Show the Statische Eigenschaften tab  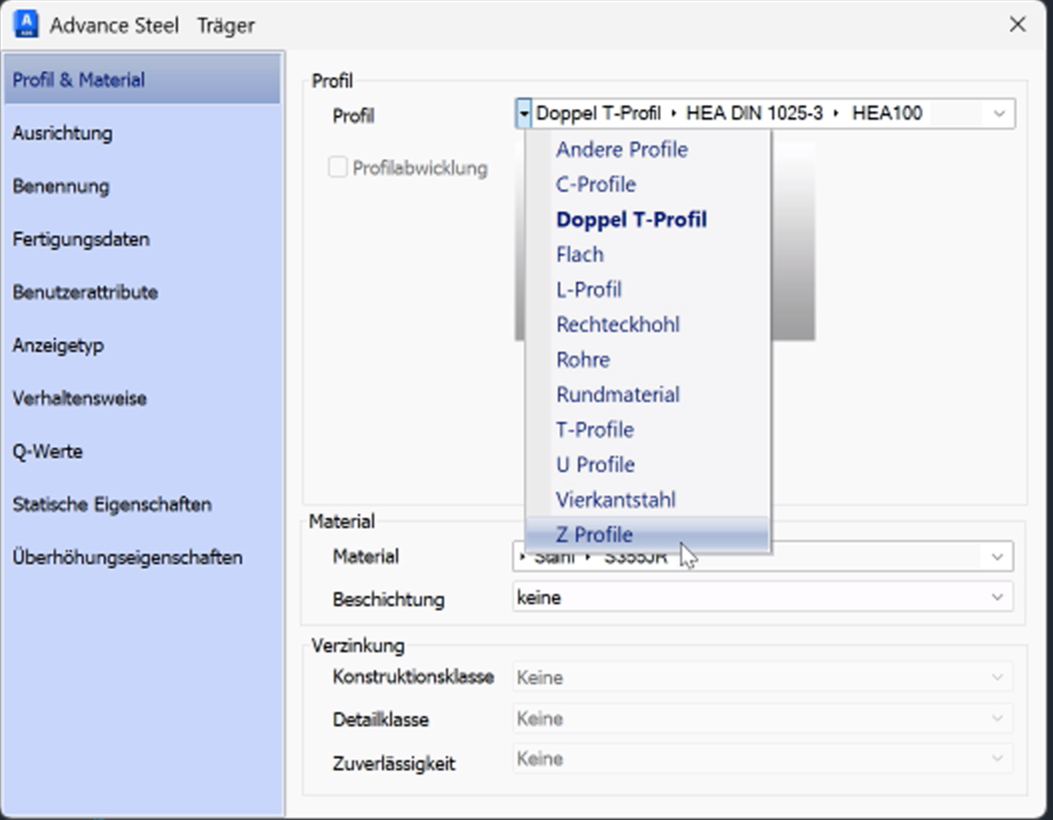142,504
